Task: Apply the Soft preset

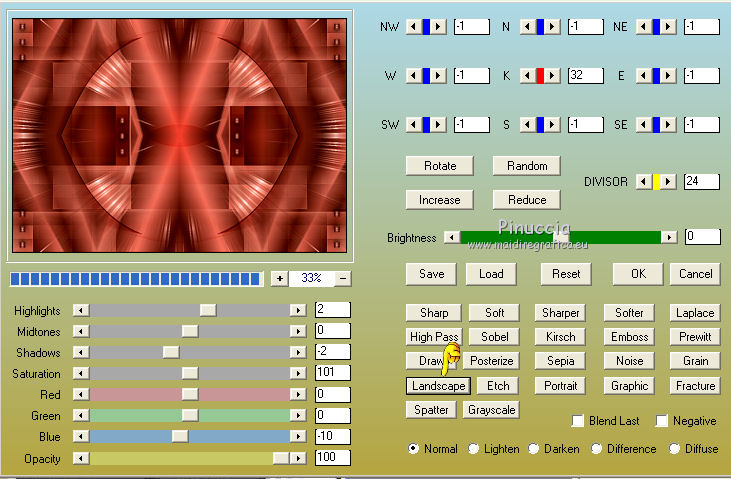Action: coord(494,313)
